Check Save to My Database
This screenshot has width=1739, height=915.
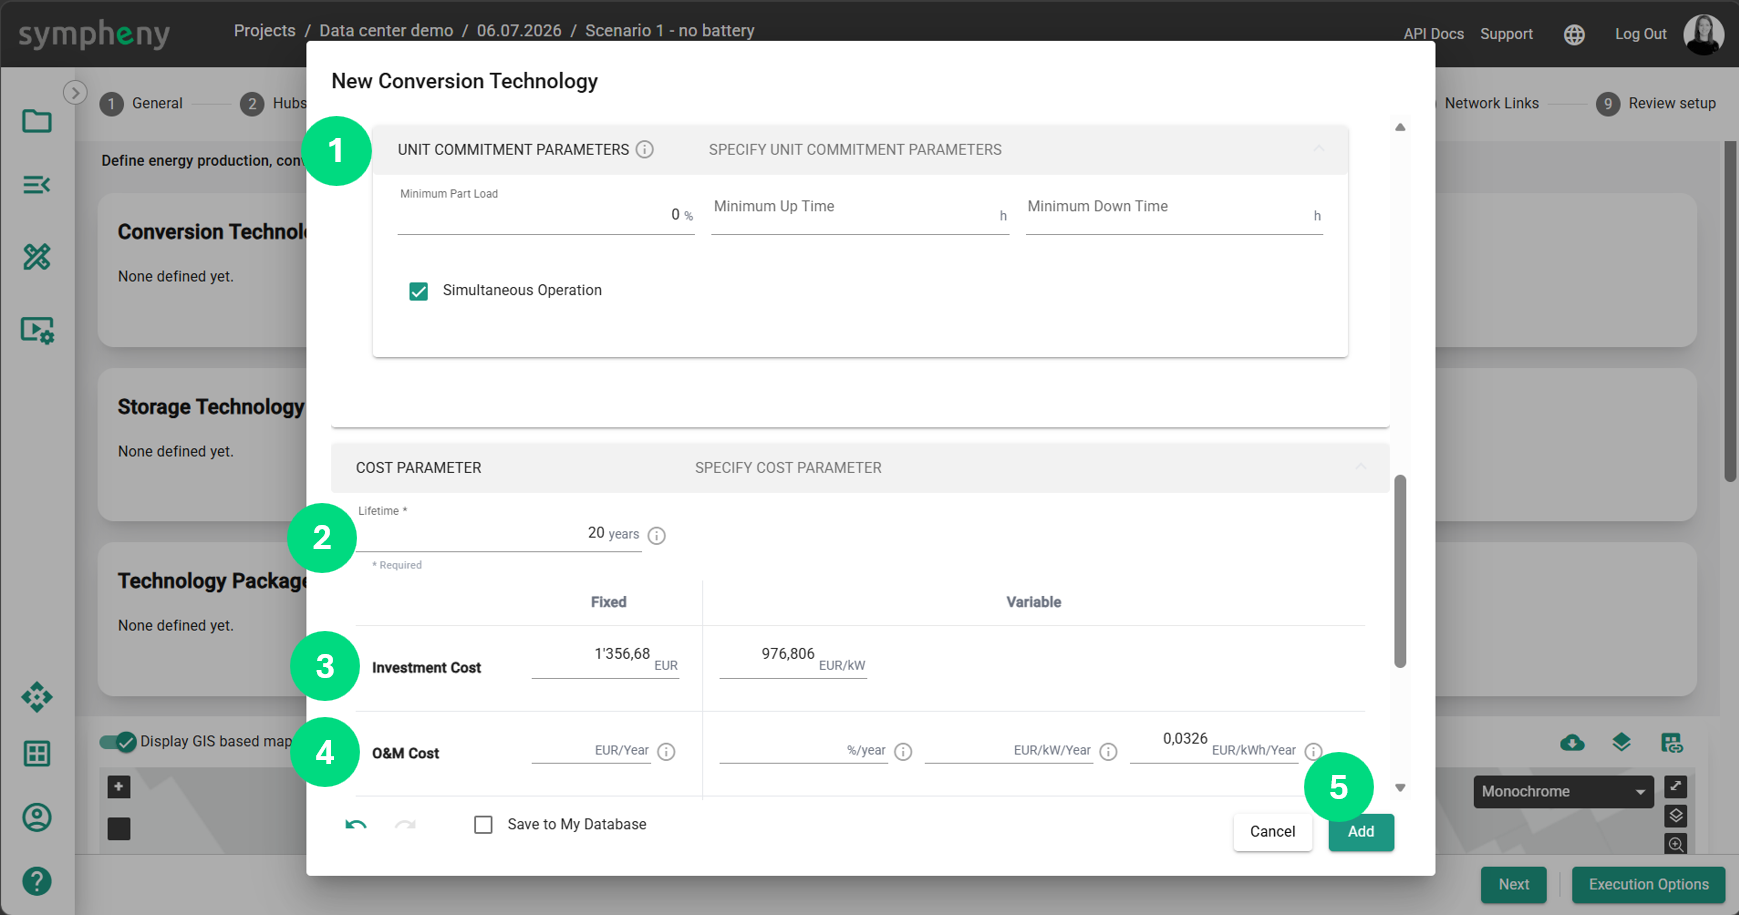pos(483,825)
